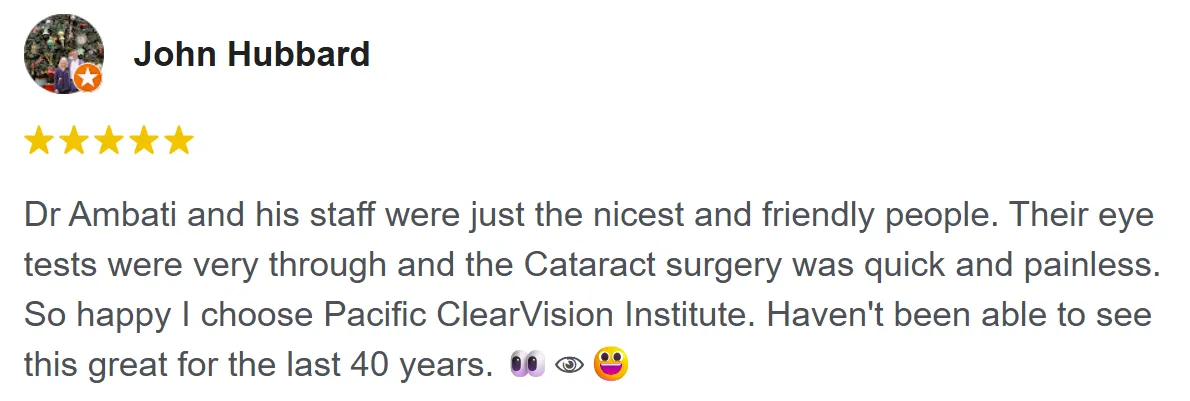
Task: Select the fifth yellow rating star
Action: tap(179, 141)
